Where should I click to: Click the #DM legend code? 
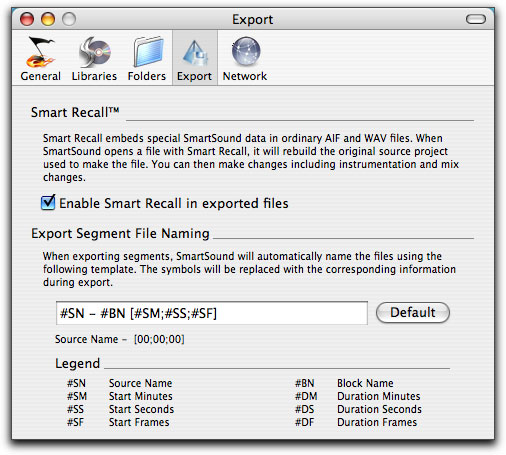point(306,396)
